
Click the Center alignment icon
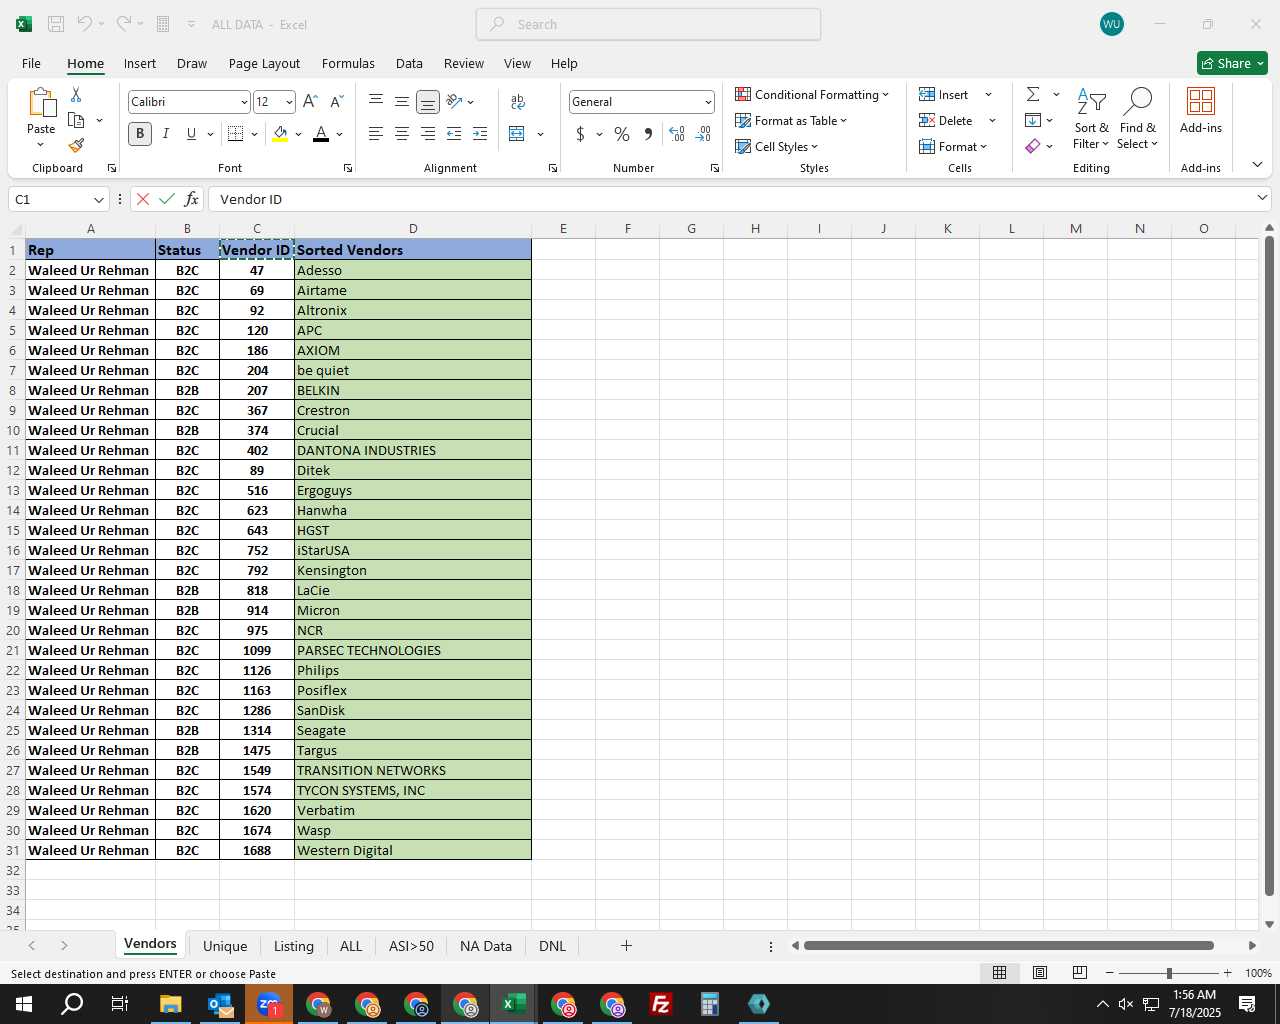[402, 134]
